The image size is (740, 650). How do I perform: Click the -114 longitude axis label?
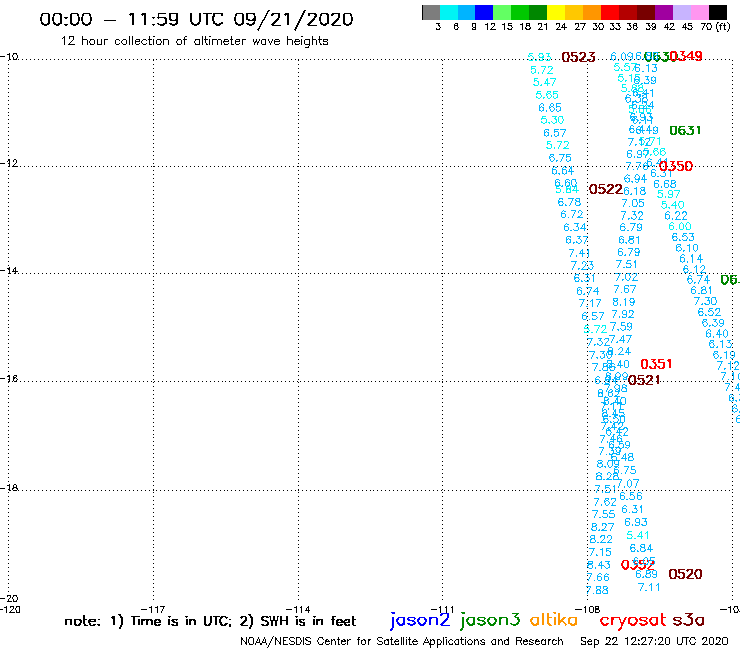click(x=298, y=609)
